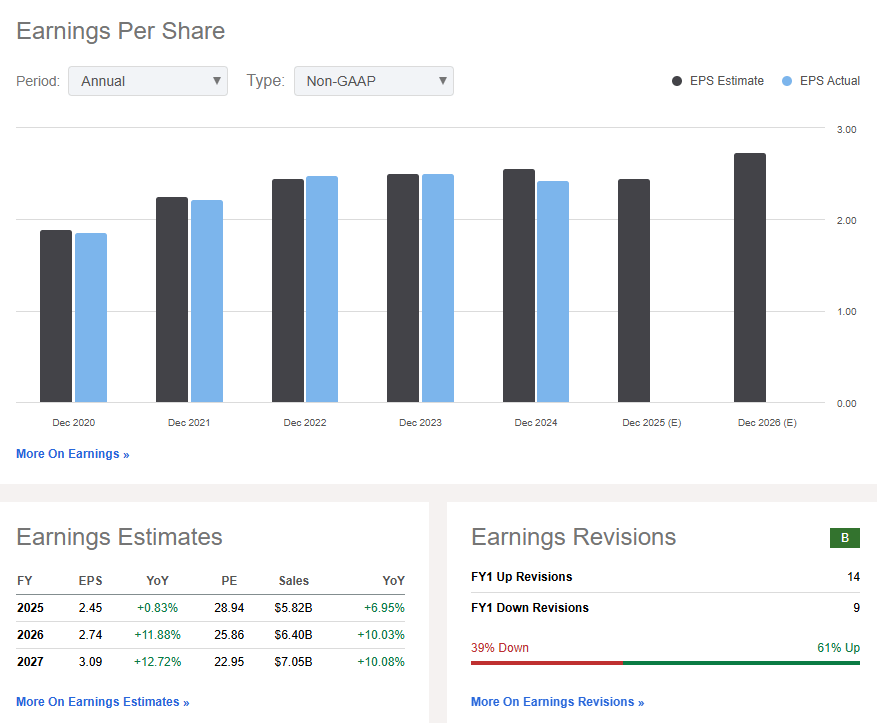Click the green B grade badge

(x=845, y=537)
